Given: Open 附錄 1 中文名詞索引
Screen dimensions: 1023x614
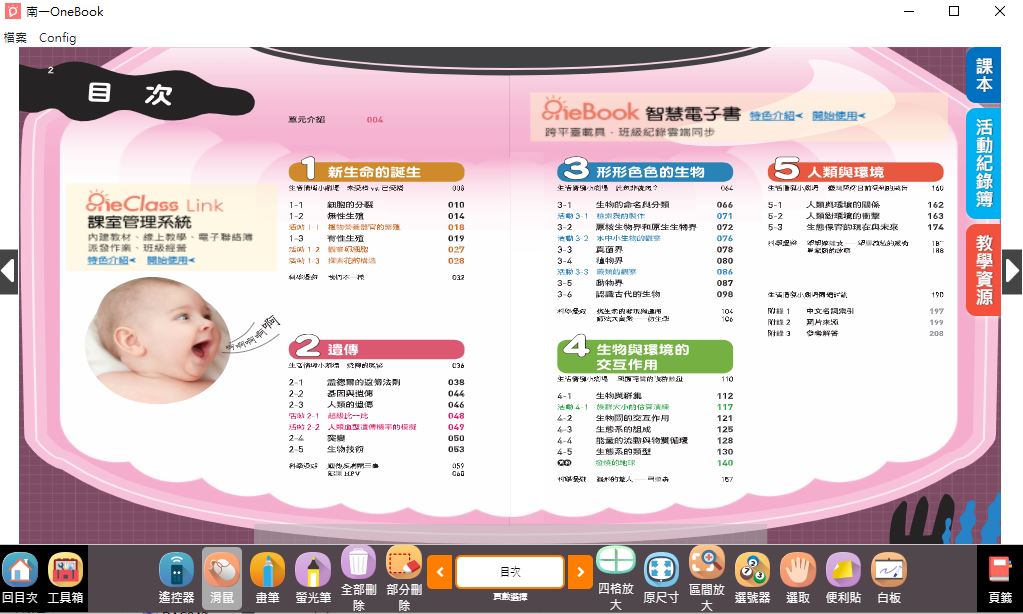Looking at the screenshot, I should coord(855,311).
